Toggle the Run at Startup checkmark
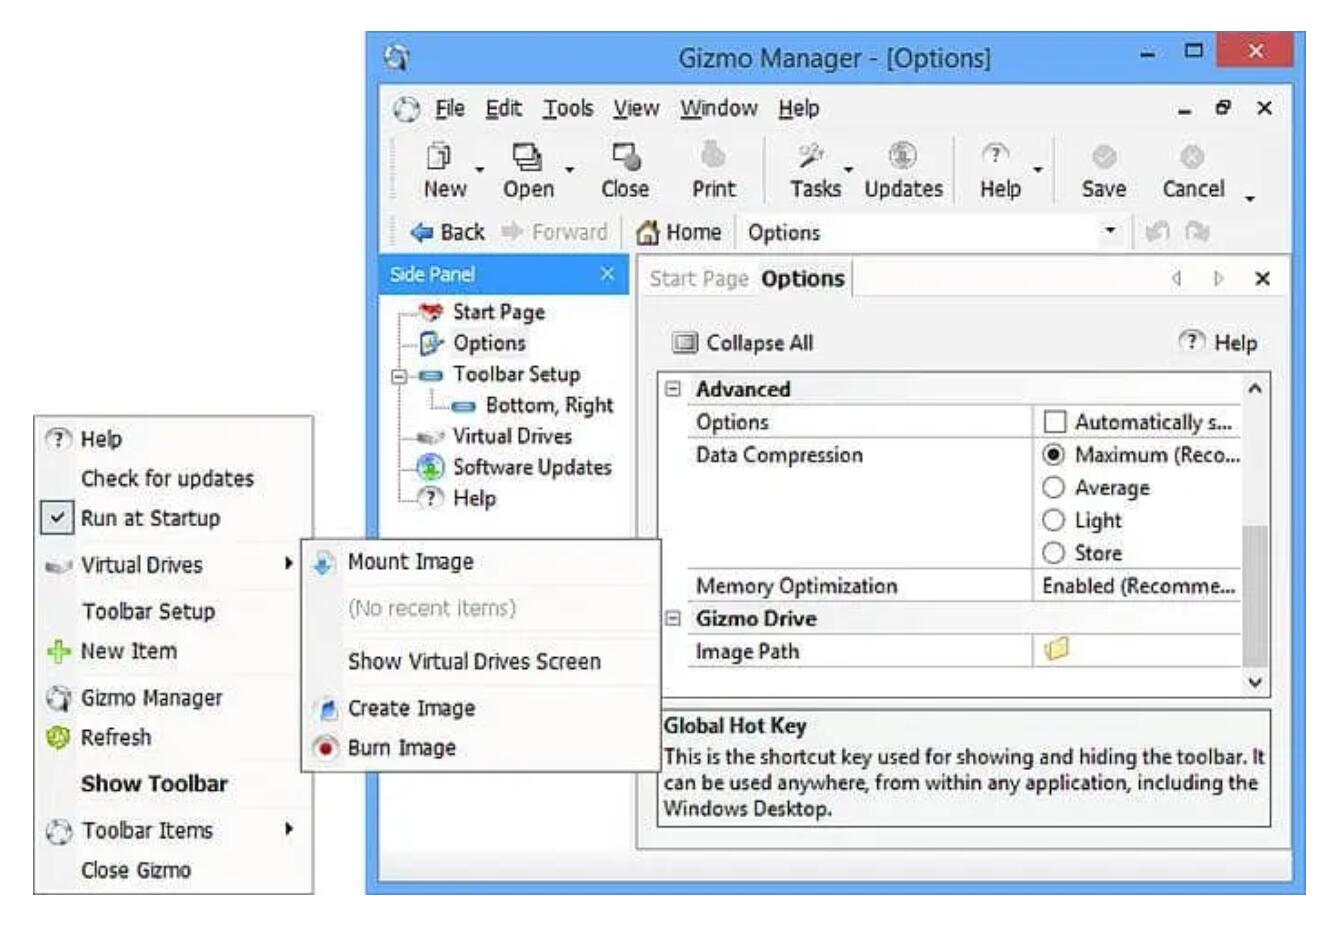 click(58, 518)
